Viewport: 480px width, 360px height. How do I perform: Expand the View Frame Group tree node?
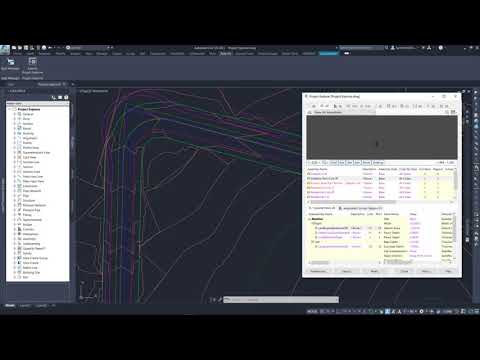pos(15,258)
